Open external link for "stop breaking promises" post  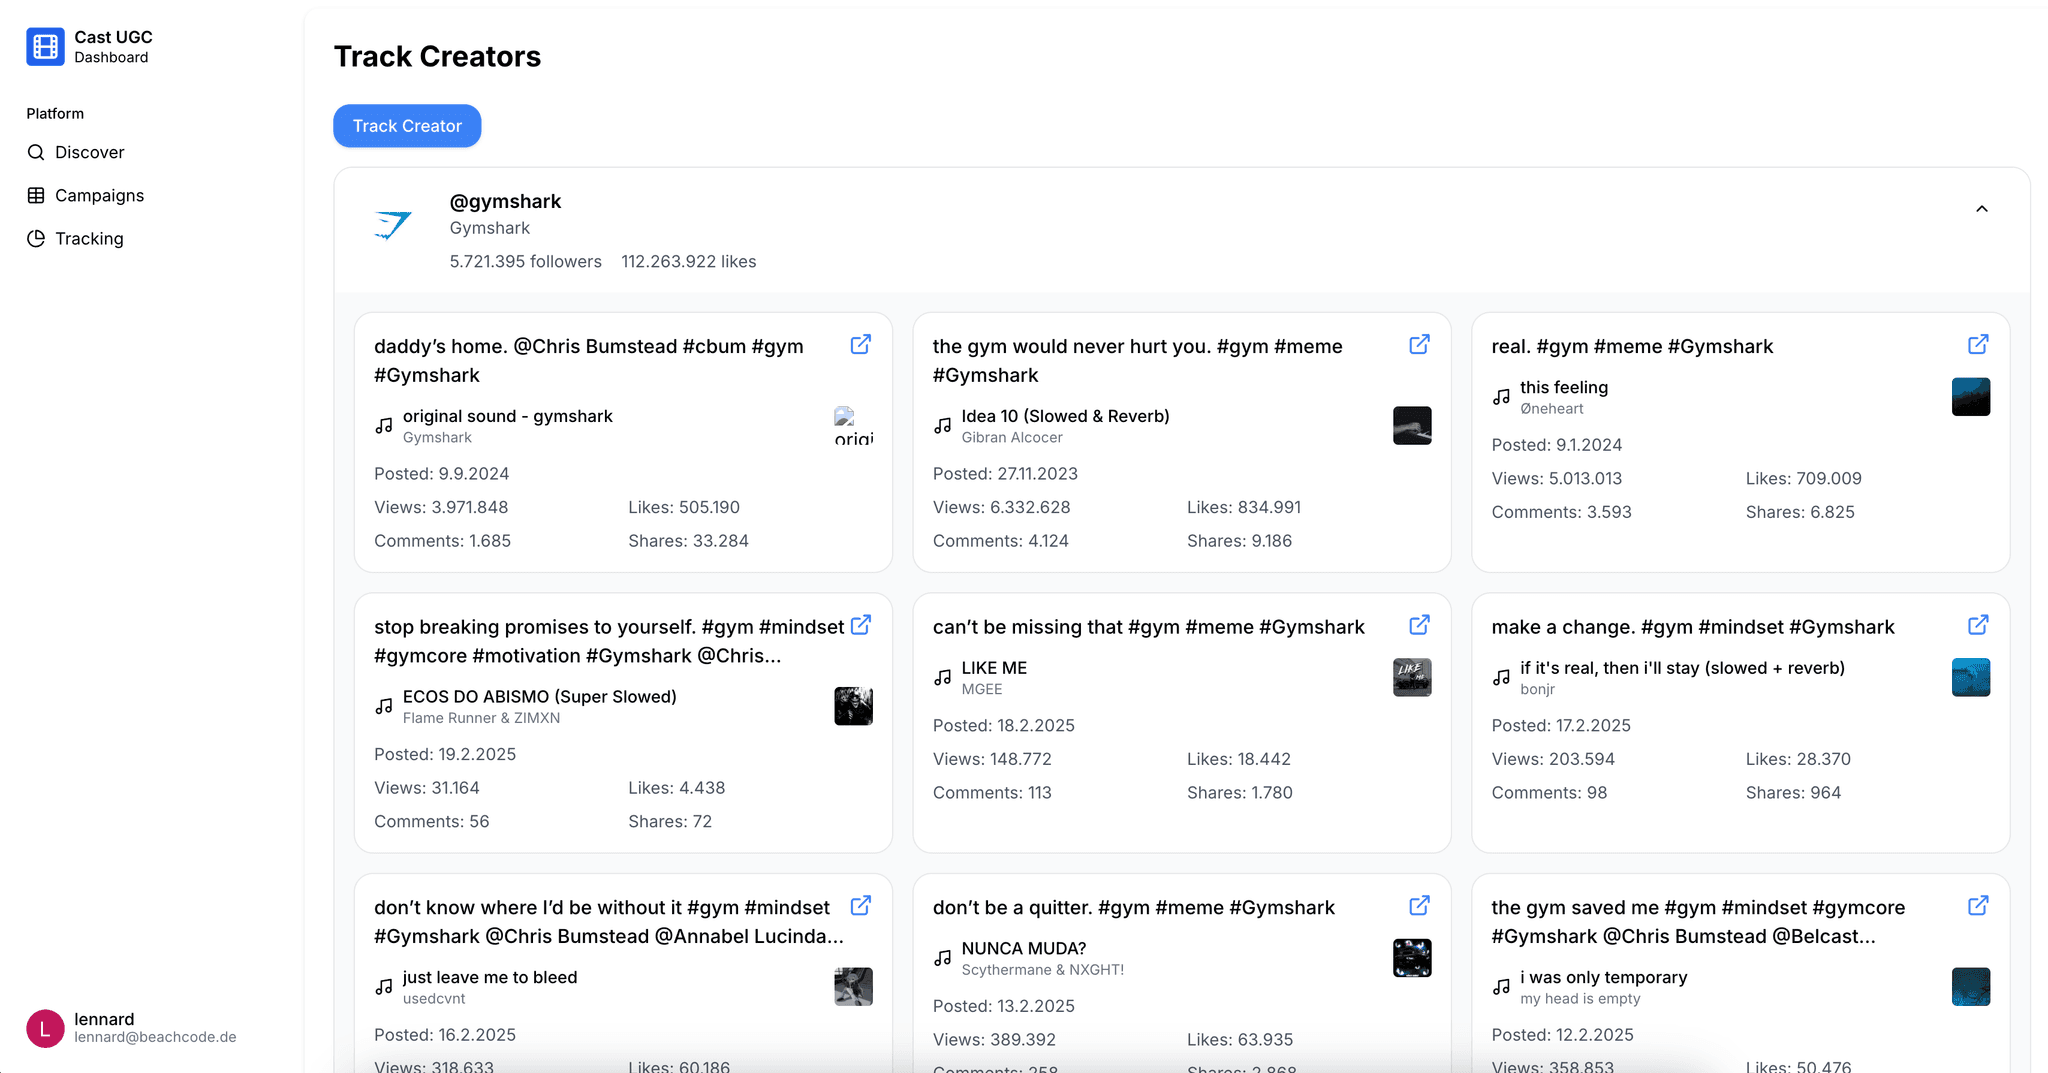click(860, 625)
